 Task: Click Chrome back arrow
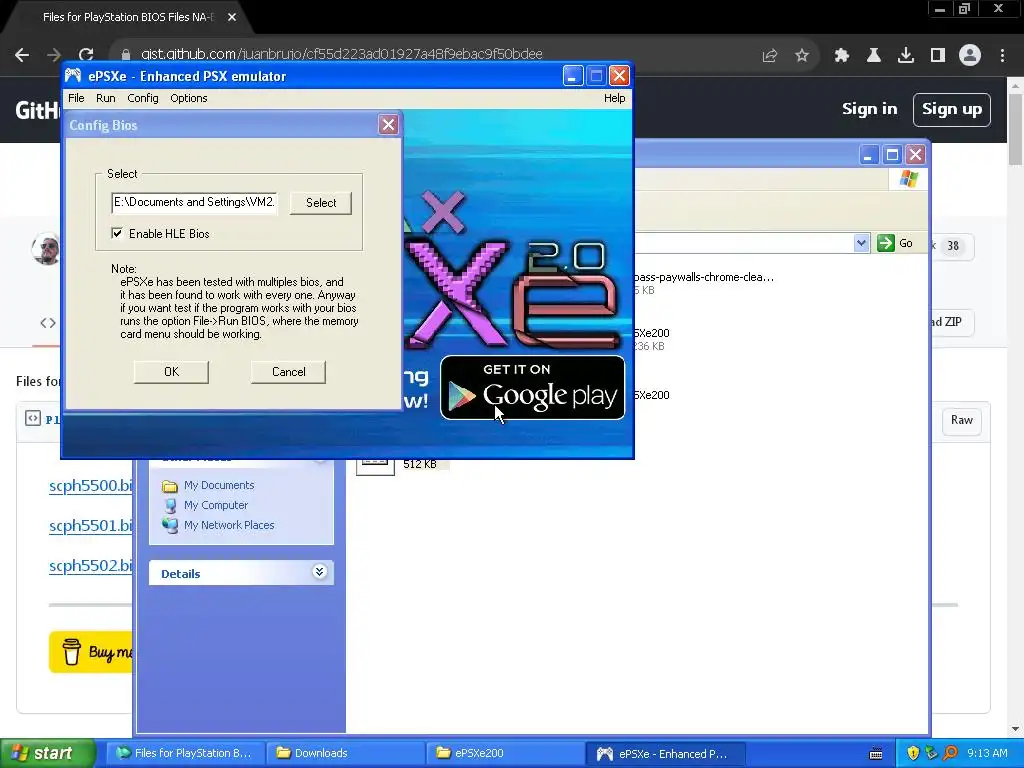22,56
